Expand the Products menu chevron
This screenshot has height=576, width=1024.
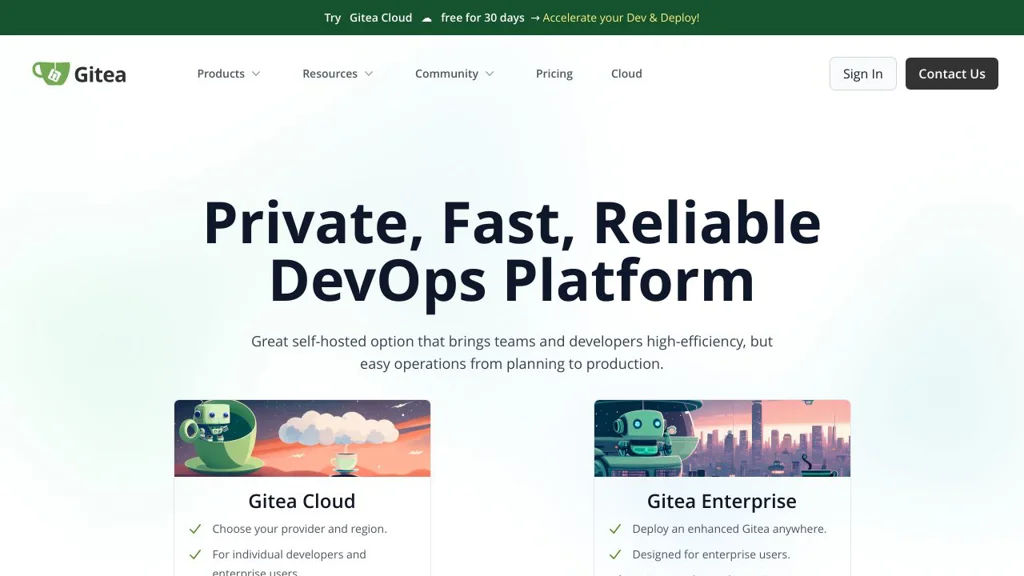256,74
